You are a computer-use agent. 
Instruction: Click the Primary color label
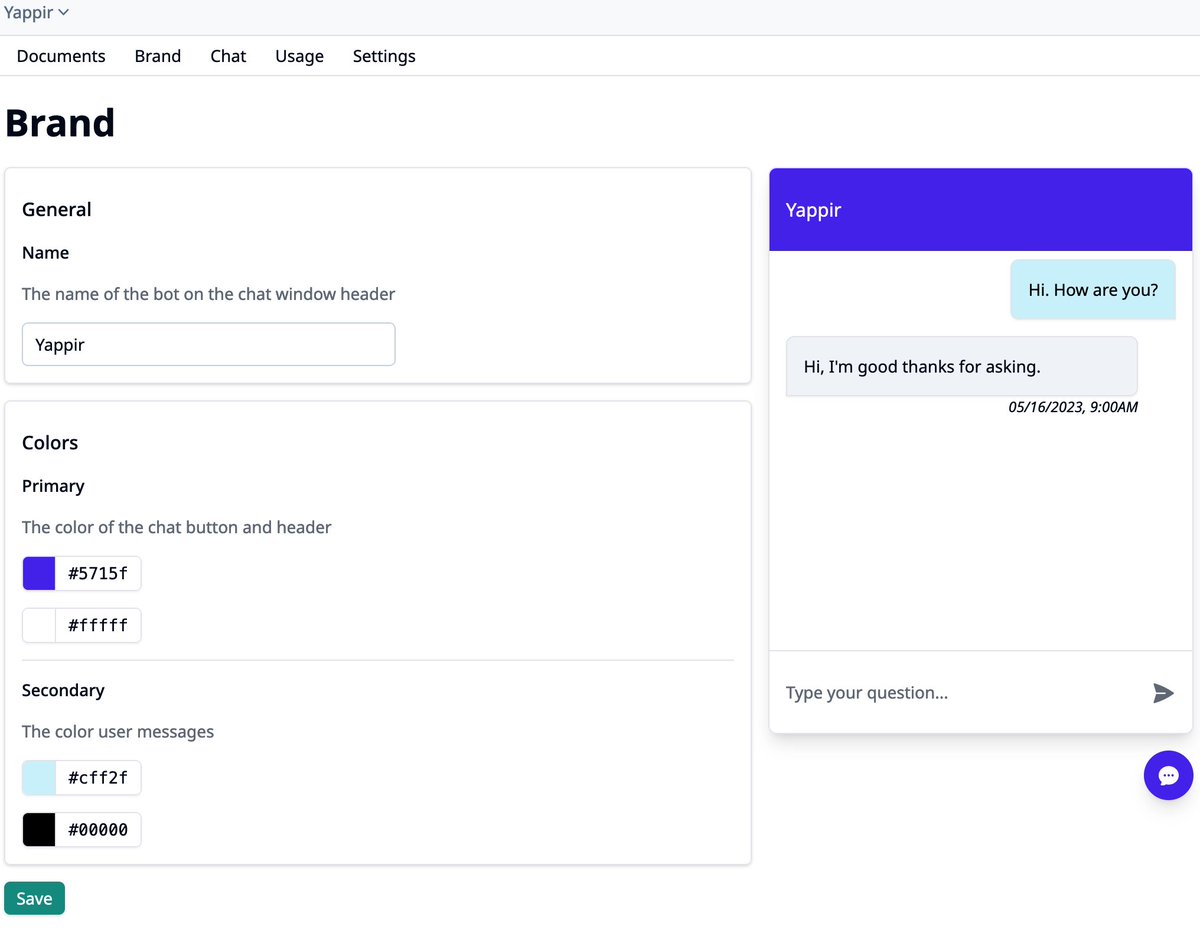pyautogui.click(x=53, y=486)
